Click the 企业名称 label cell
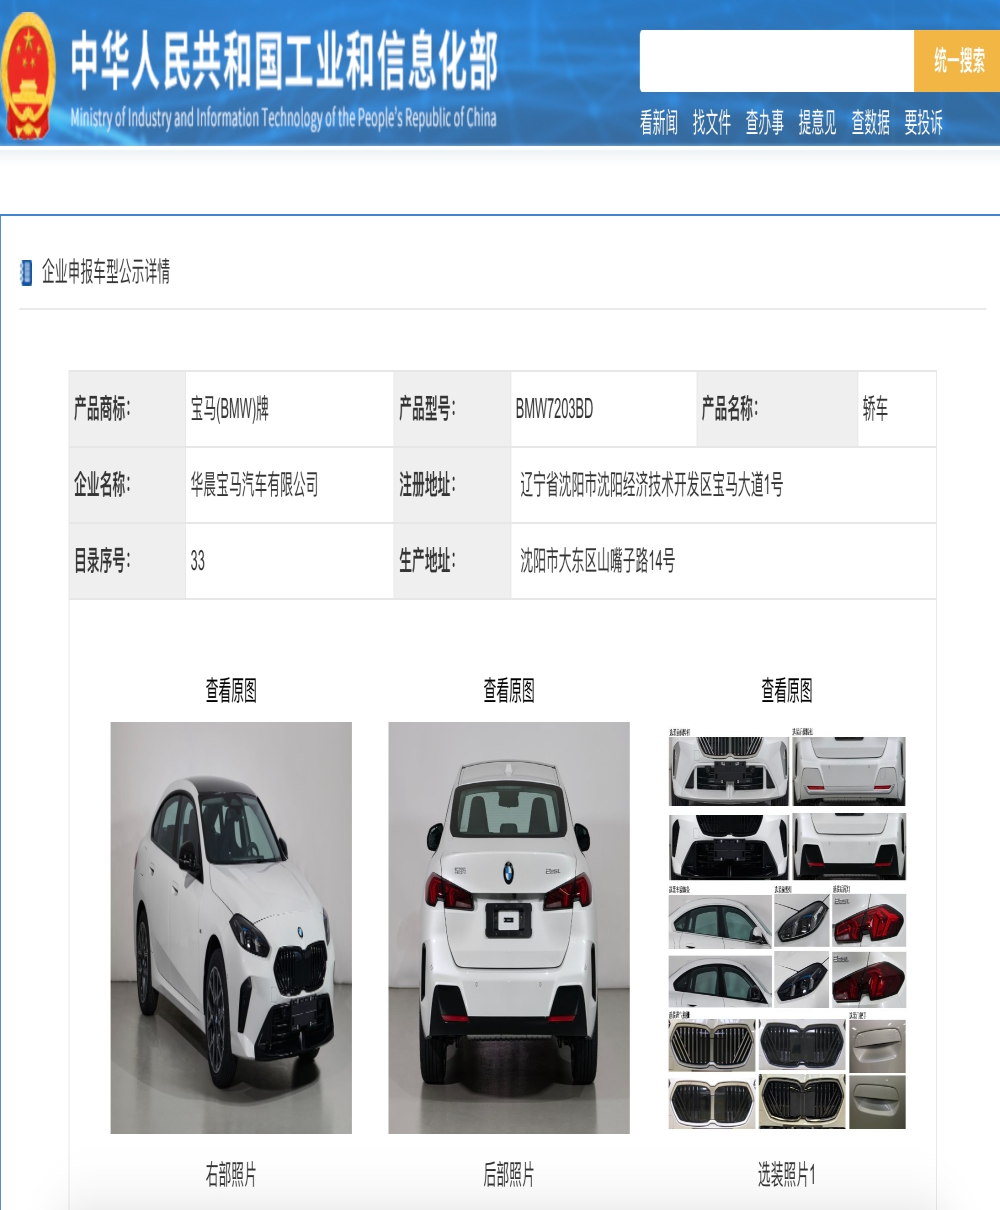 127,485
